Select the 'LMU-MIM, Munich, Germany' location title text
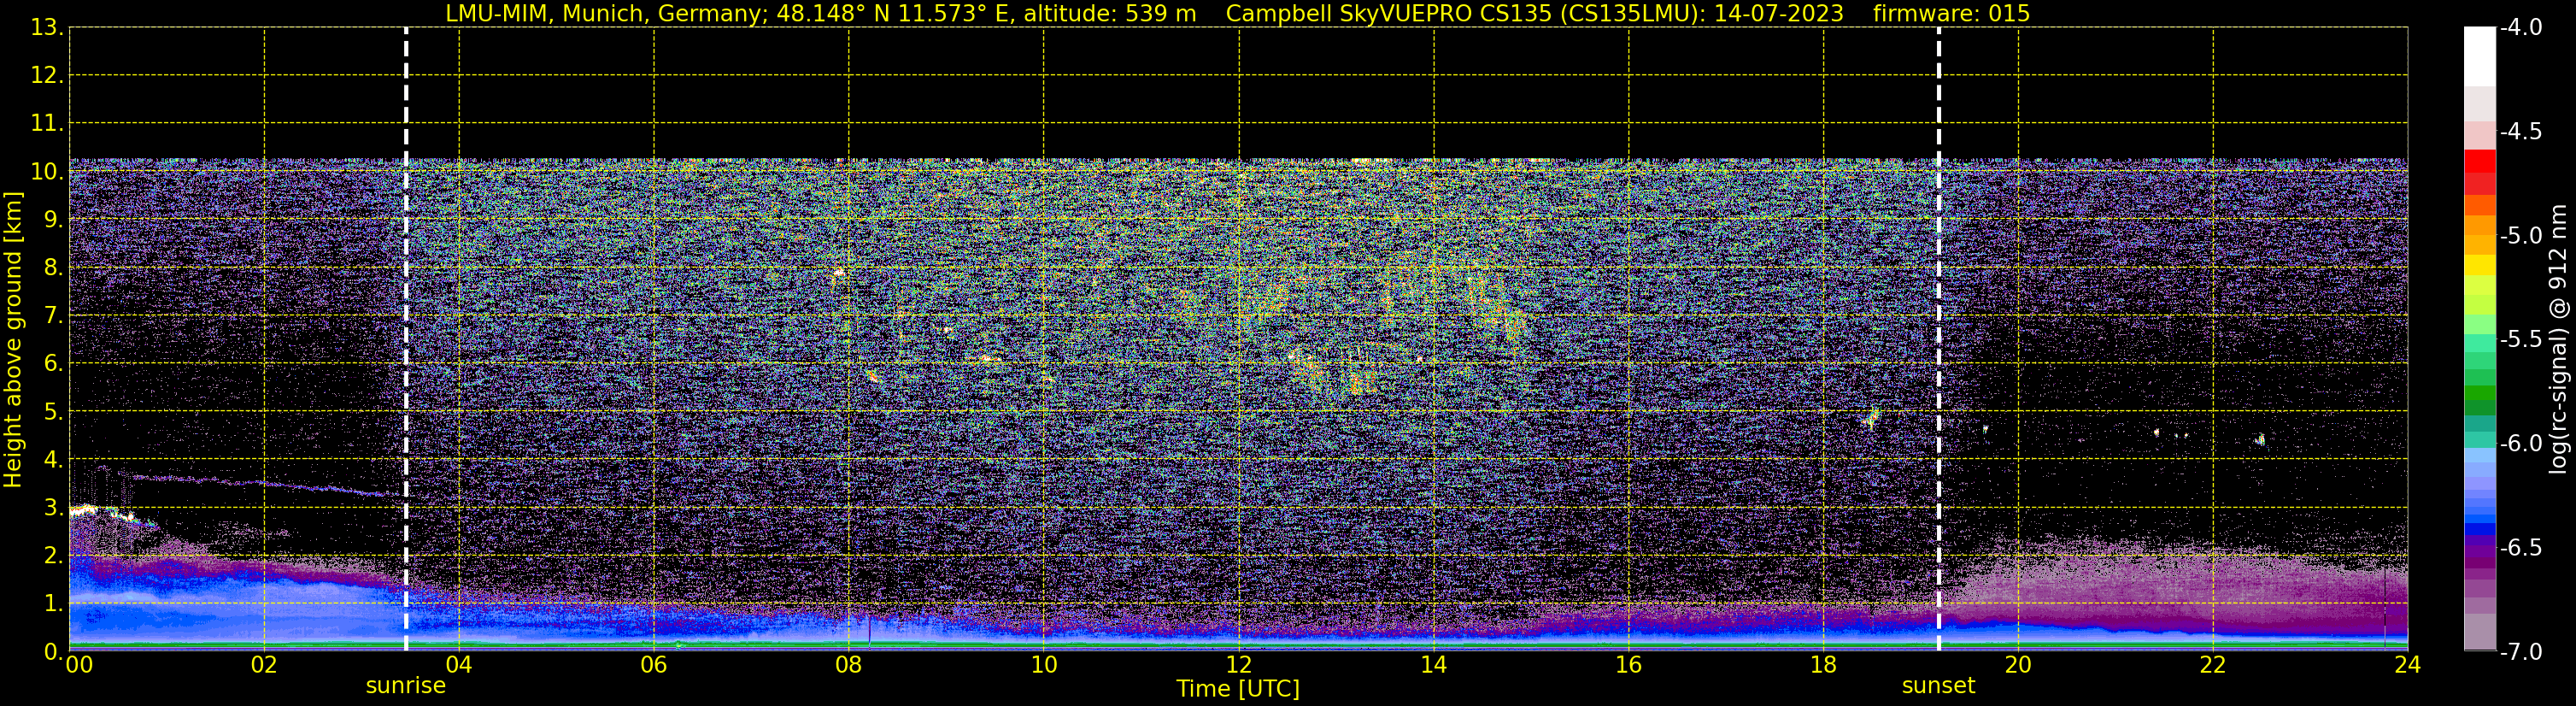 [x=607, y=13]
